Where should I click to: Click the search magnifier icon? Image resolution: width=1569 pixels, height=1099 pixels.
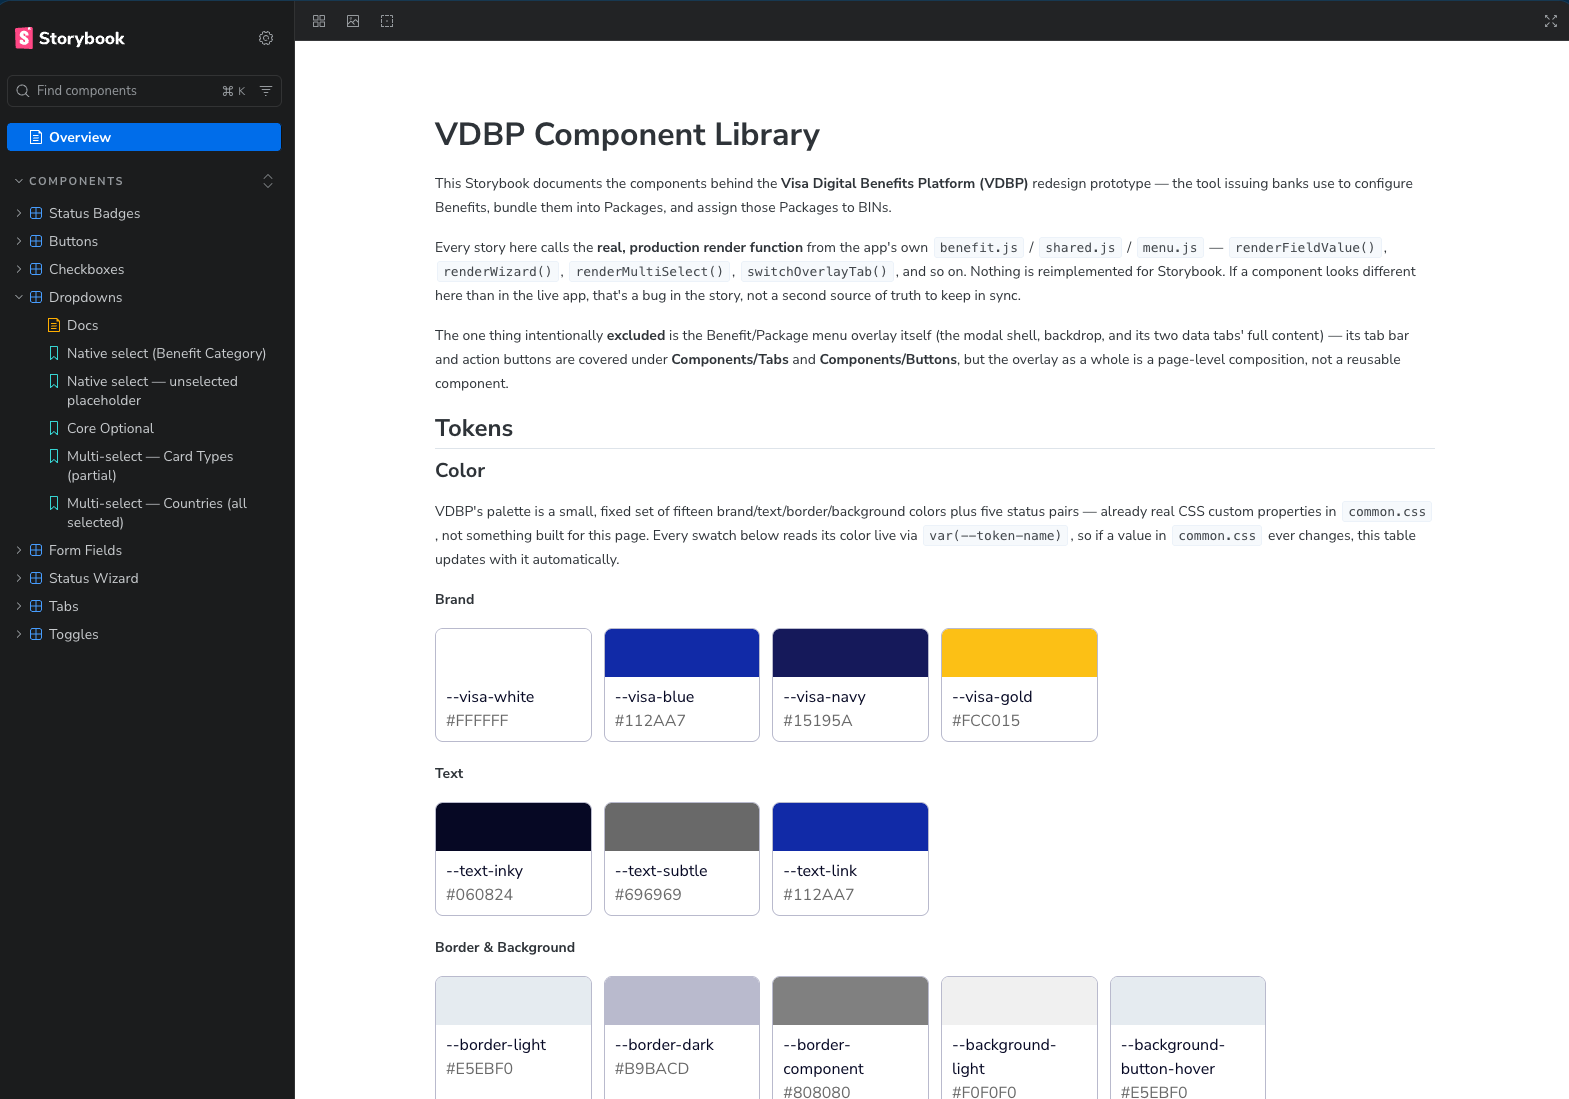pos(23,91)
